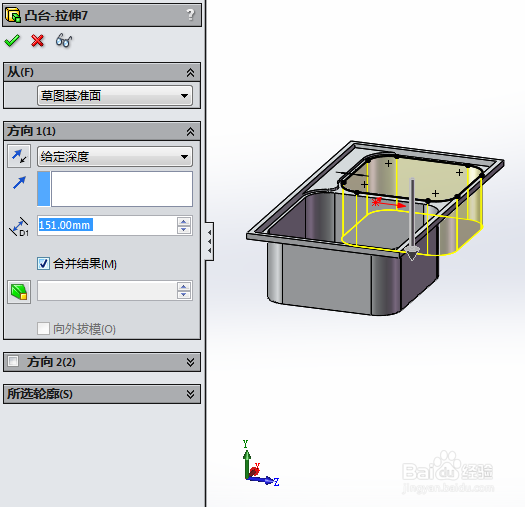Click the 凸台-拉伸7 title text
The image size is (525, 507).
coord(56,15)
